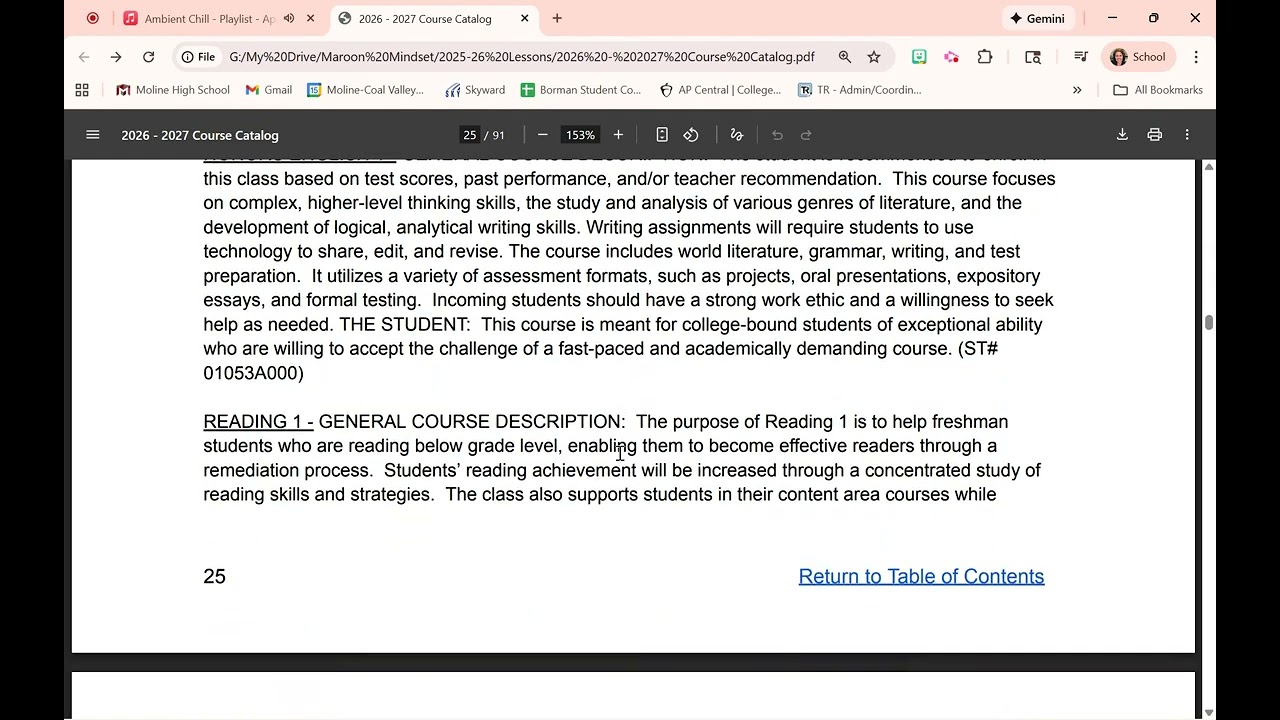This screenshot has height=720, width=1280.
Task: Close the Ambient Chill playlist tab
Action: click(x=310, y=18)
